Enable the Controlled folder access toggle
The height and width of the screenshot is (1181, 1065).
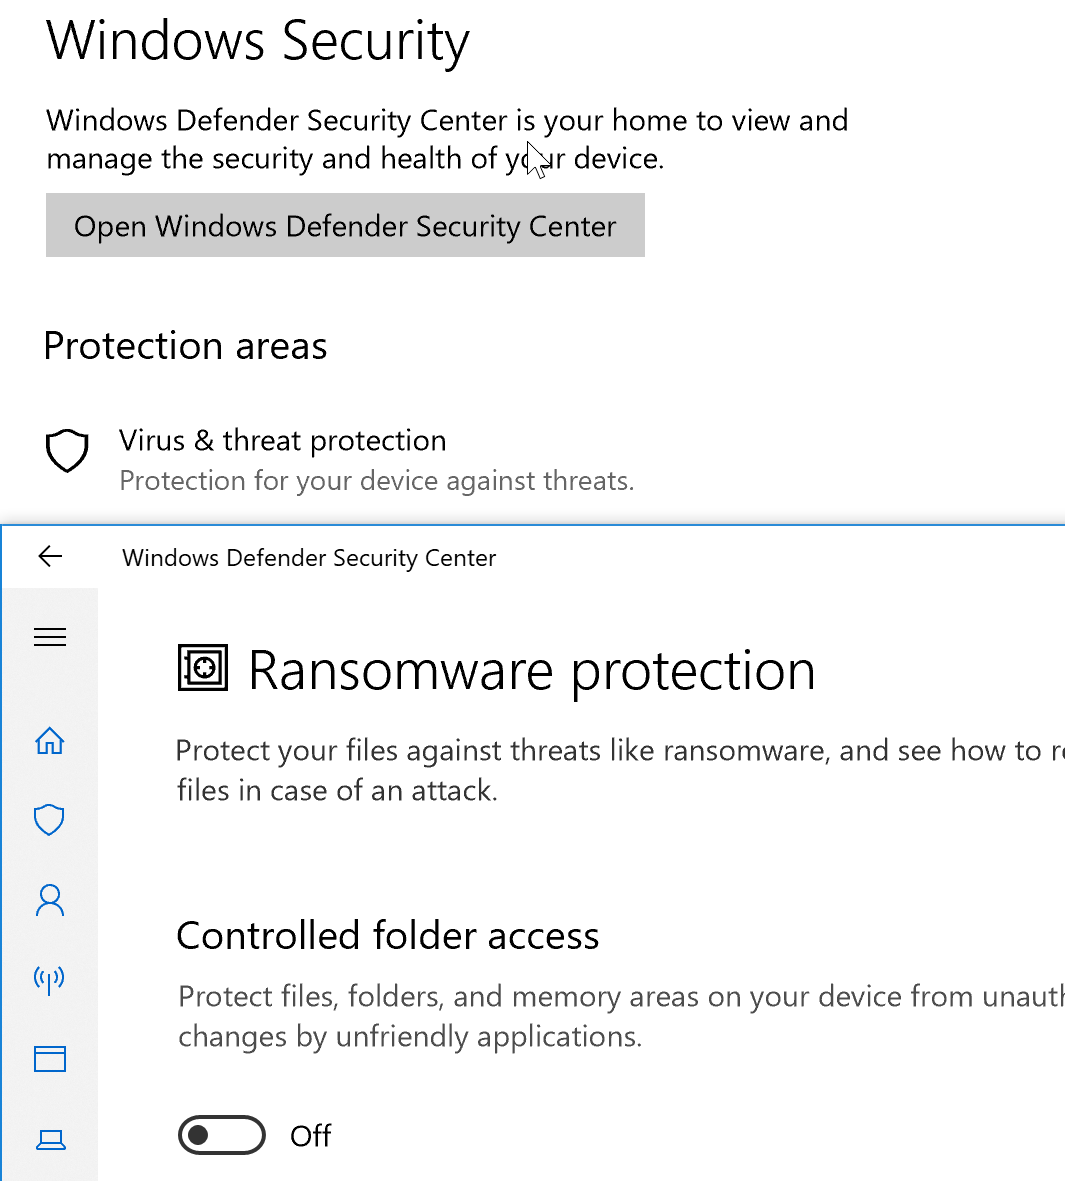pyautogui.click(x=222, y=1135)
